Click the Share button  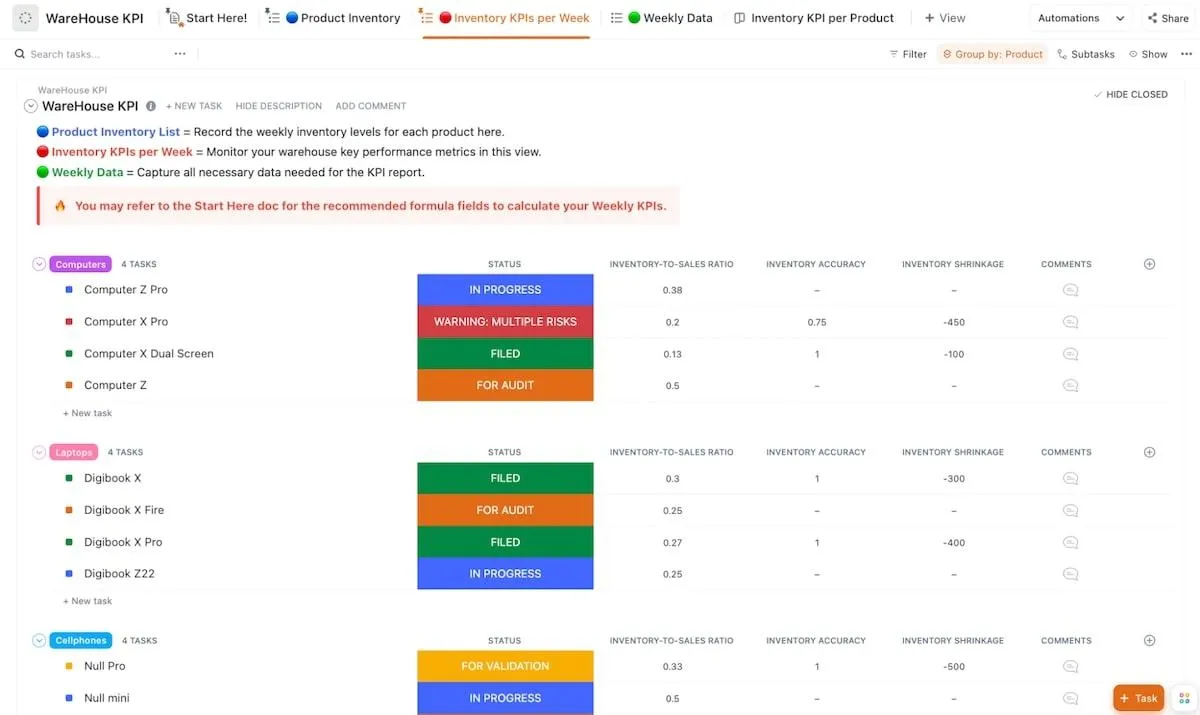(1167, 18)
